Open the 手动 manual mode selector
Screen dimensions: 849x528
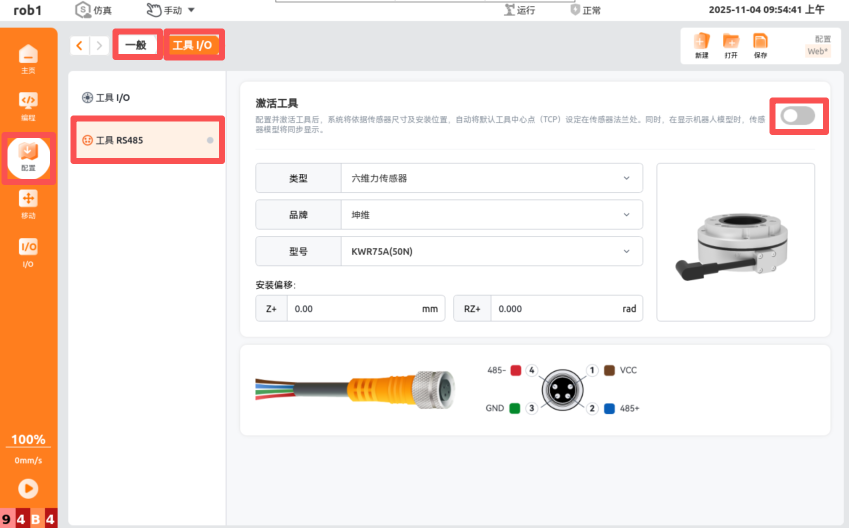(x=170, y=10)
